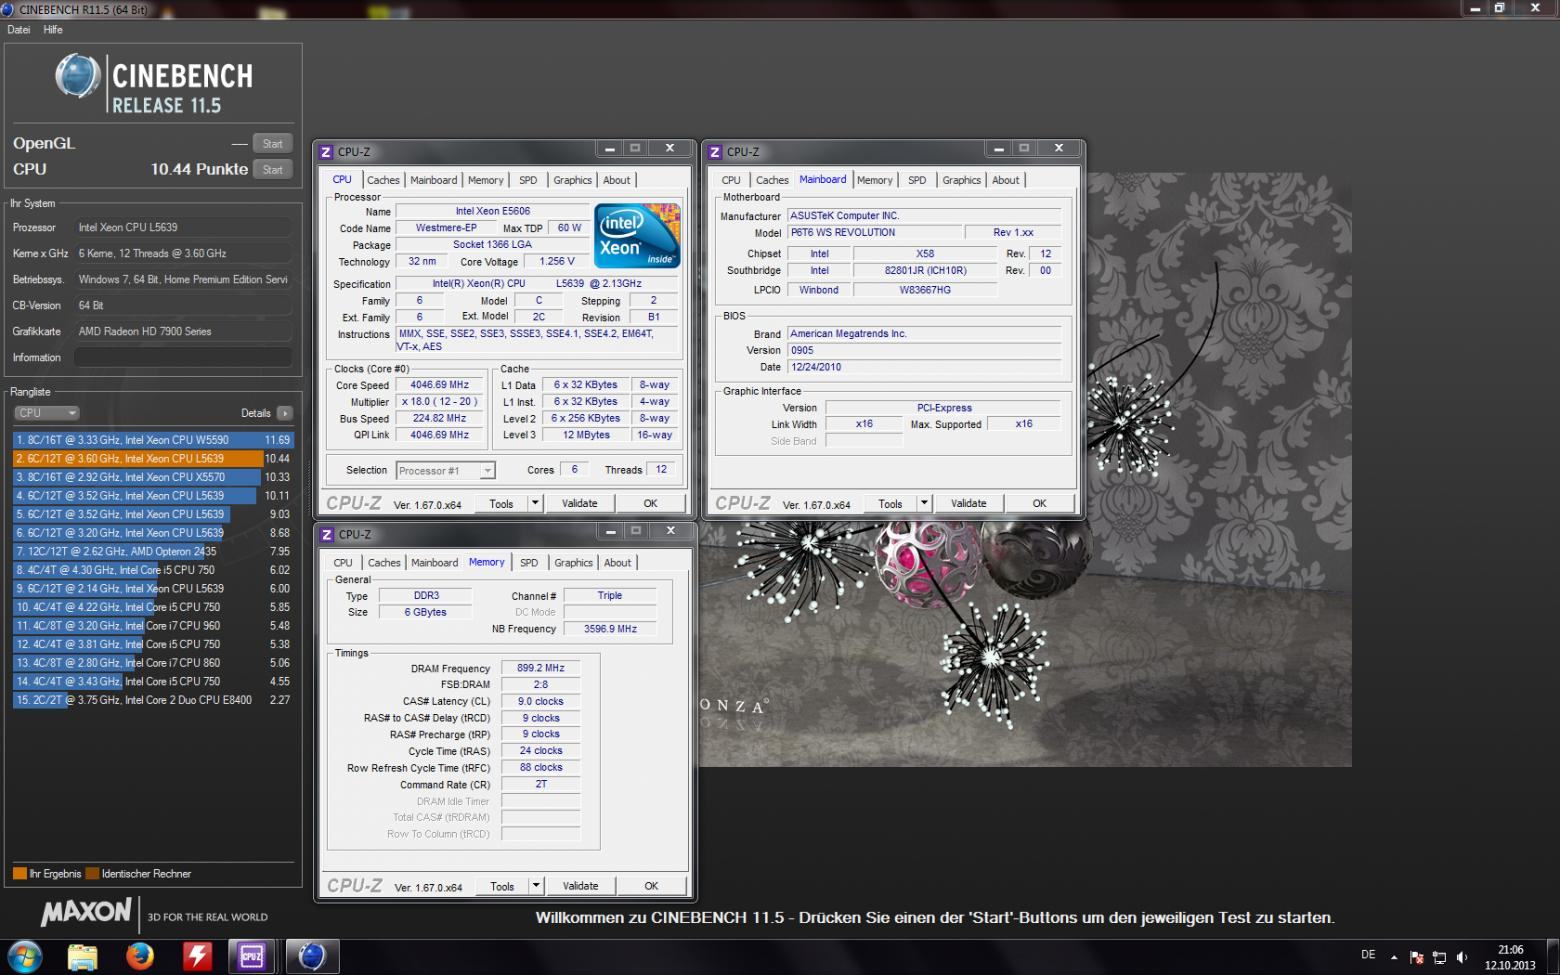1560x975 pixels.
Task: Click DRAM Frequency value 899.2 MHz
Action: (540, 668)
